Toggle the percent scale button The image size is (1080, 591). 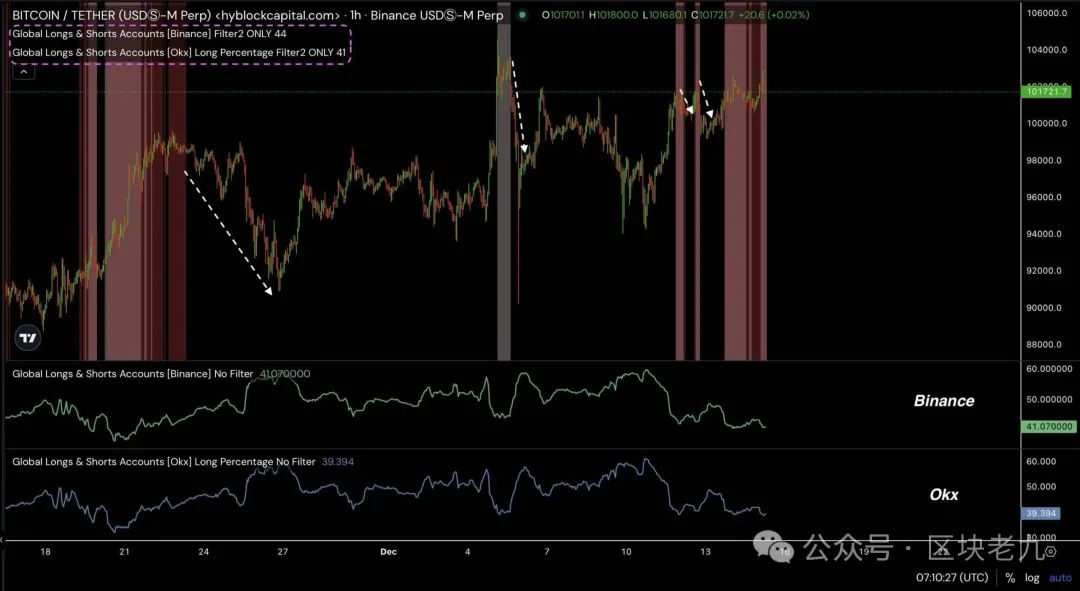click(x=1010, y=577)
